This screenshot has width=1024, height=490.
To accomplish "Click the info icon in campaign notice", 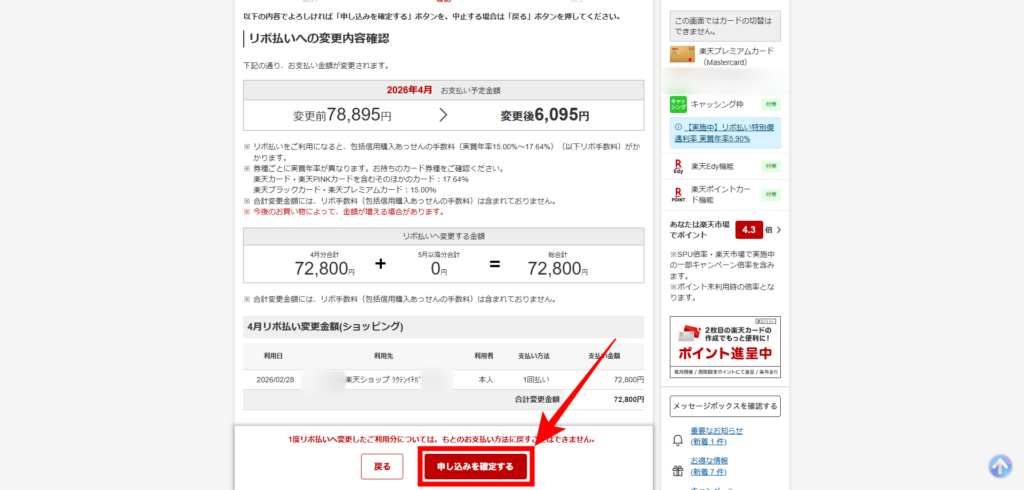I will click(678, 128).
